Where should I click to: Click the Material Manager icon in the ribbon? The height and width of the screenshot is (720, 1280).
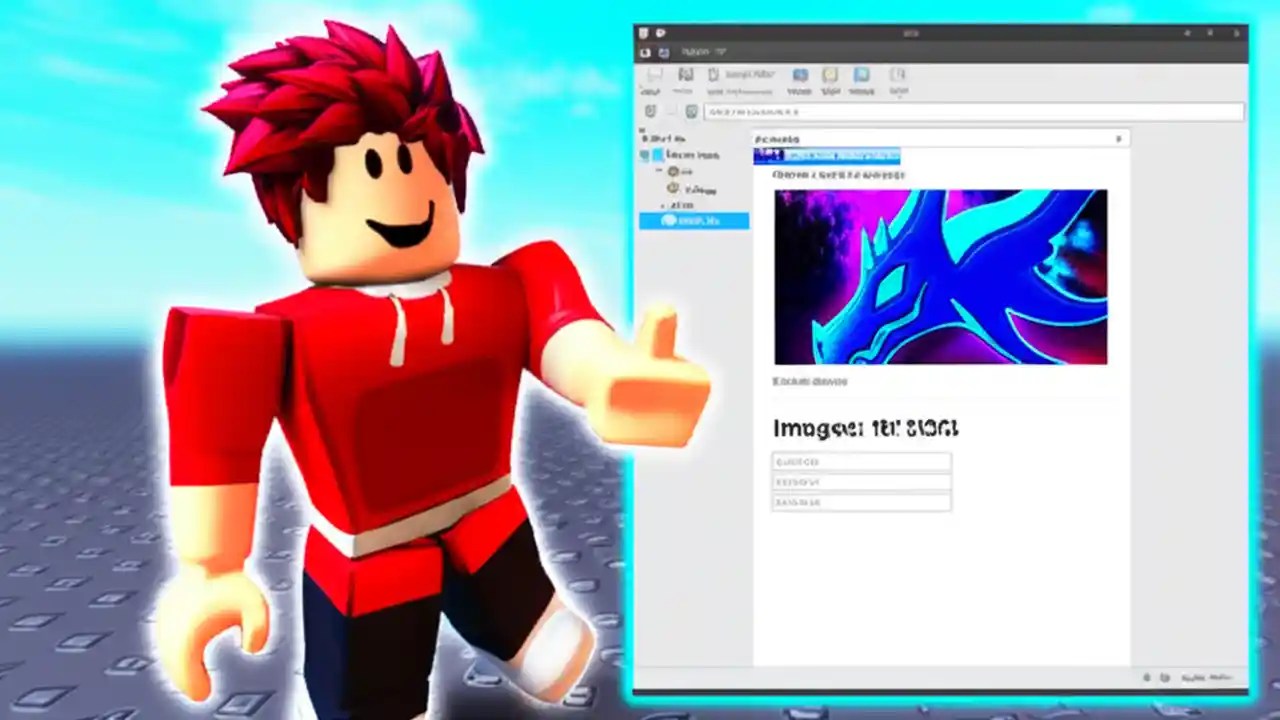coord(862,75)
